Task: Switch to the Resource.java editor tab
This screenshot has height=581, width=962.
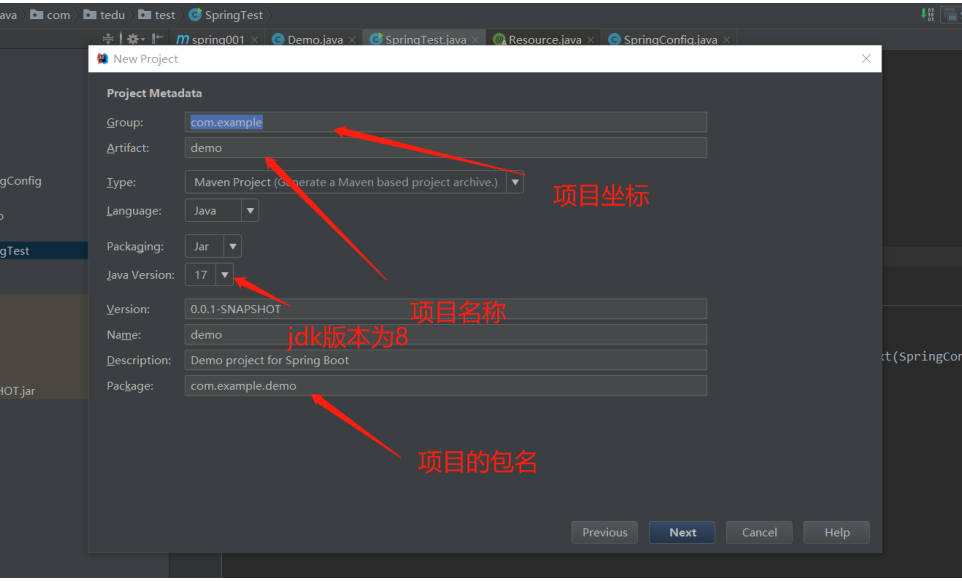Action: pos(545,40)
